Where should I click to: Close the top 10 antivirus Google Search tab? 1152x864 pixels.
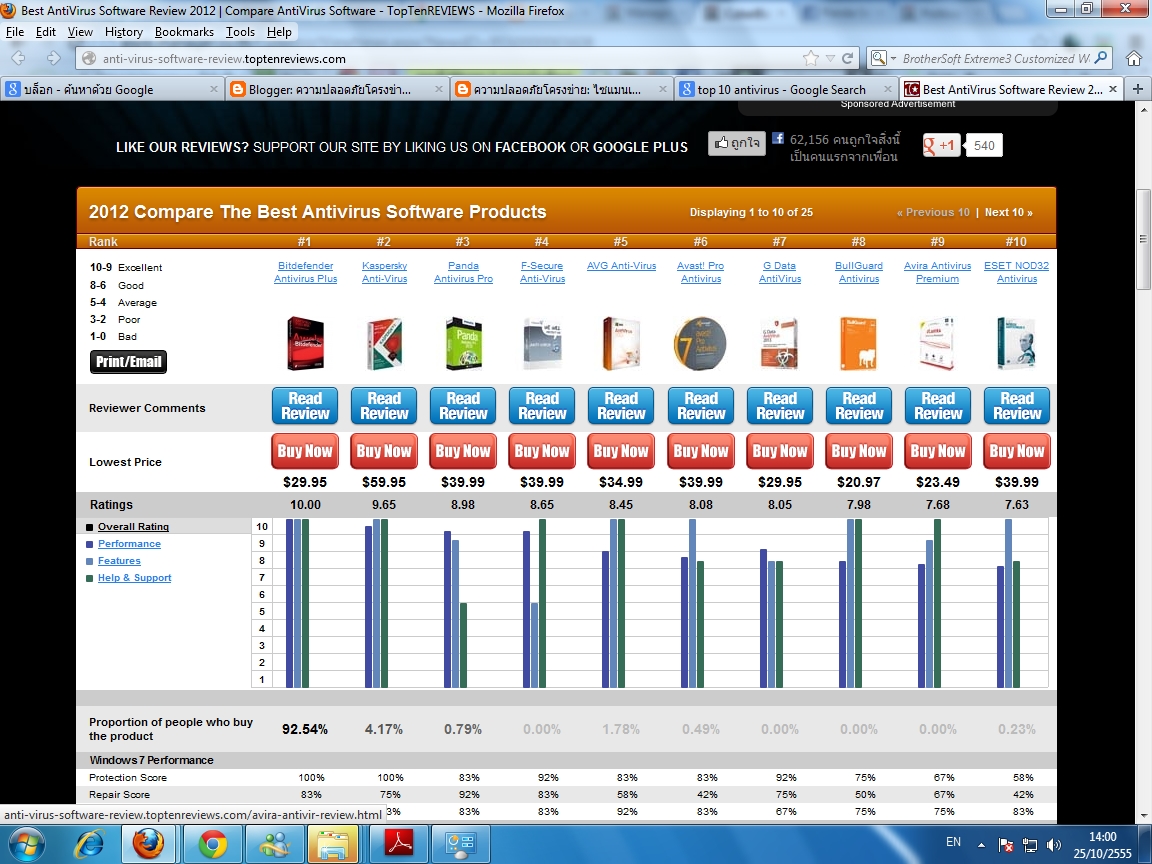(x=888, y=89)
